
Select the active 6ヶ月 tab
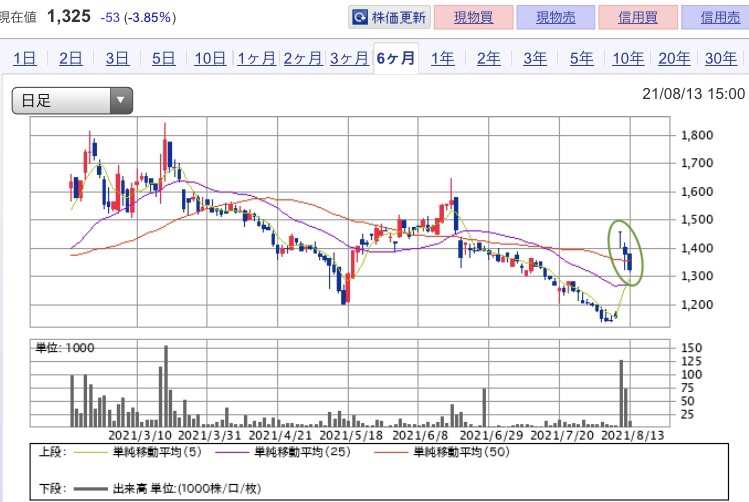click(x=396, y=58)
